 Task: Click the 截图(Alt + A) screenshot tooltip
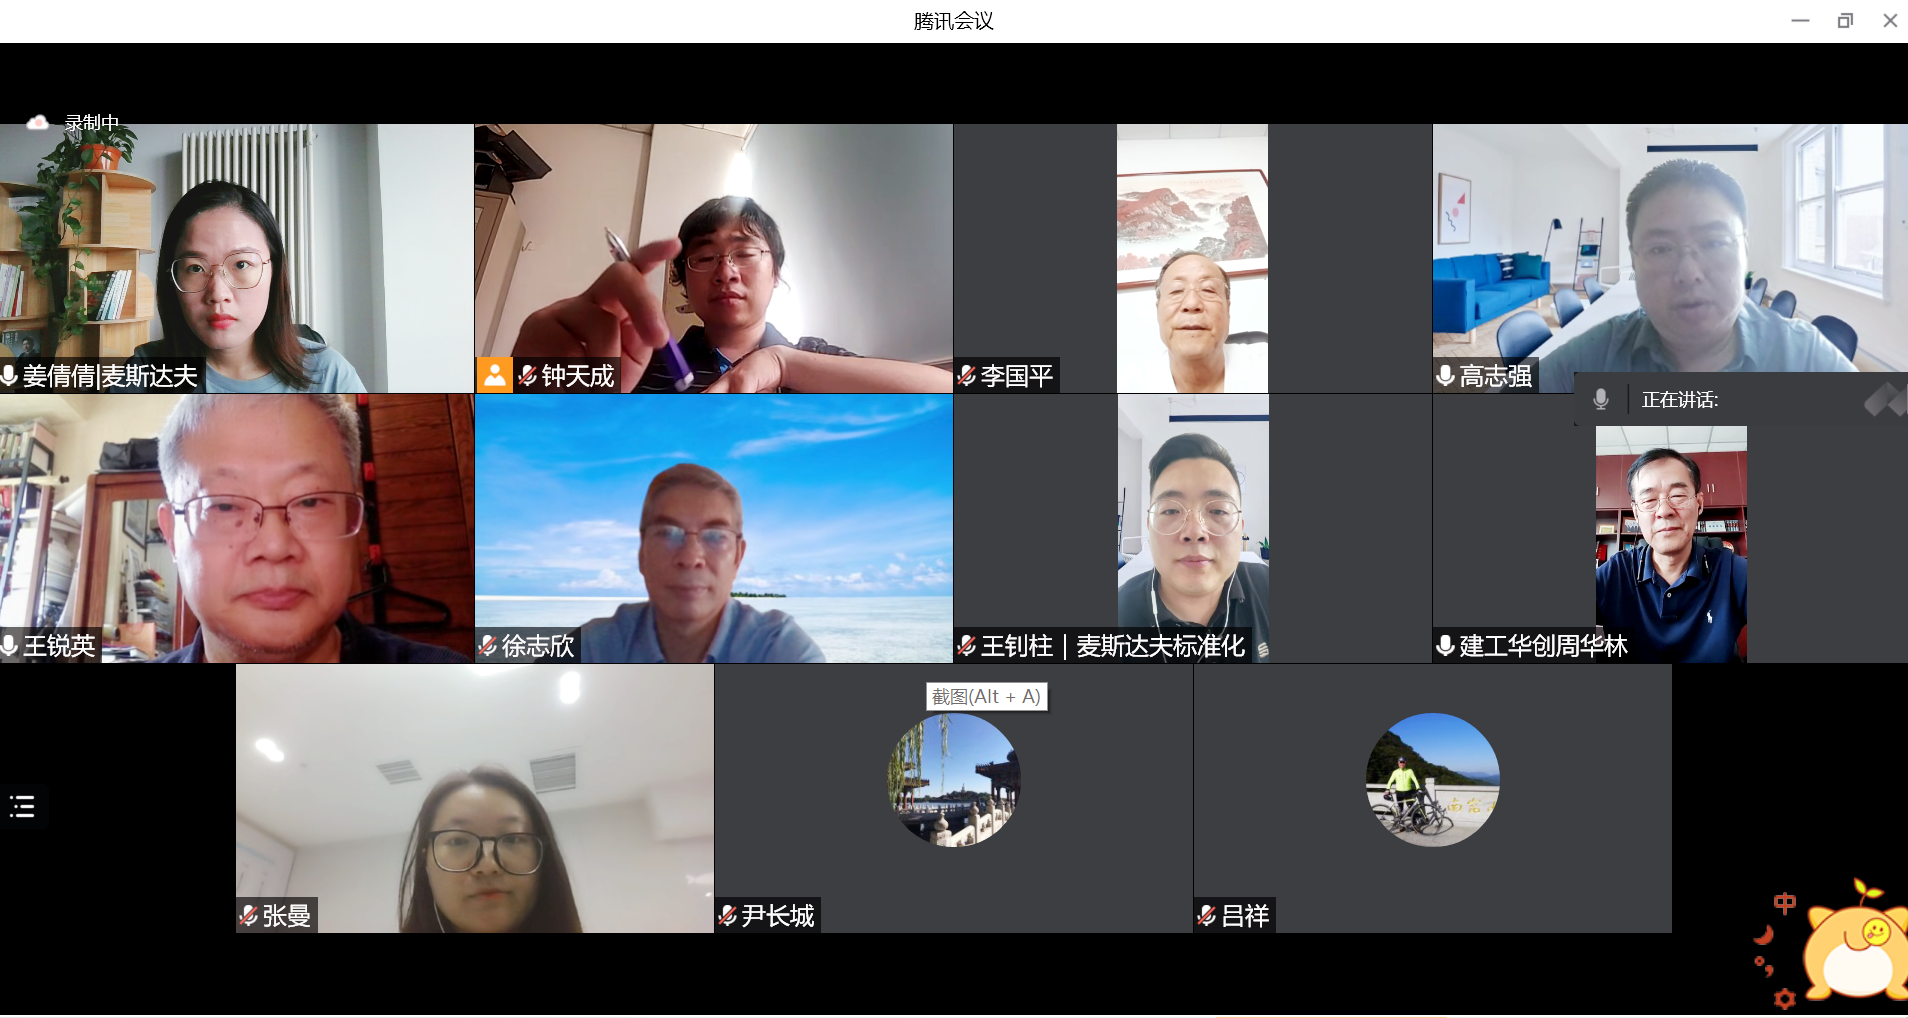point(986,696)
